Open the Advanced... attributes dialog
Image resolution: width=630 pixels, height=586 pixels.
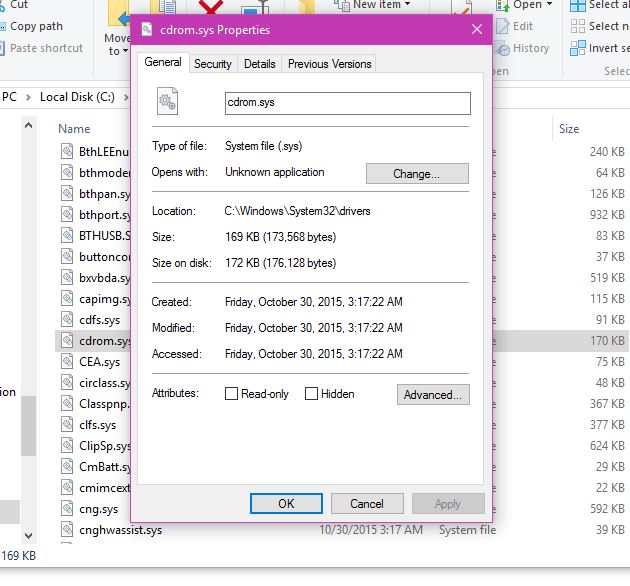click(x=433, y=395)
